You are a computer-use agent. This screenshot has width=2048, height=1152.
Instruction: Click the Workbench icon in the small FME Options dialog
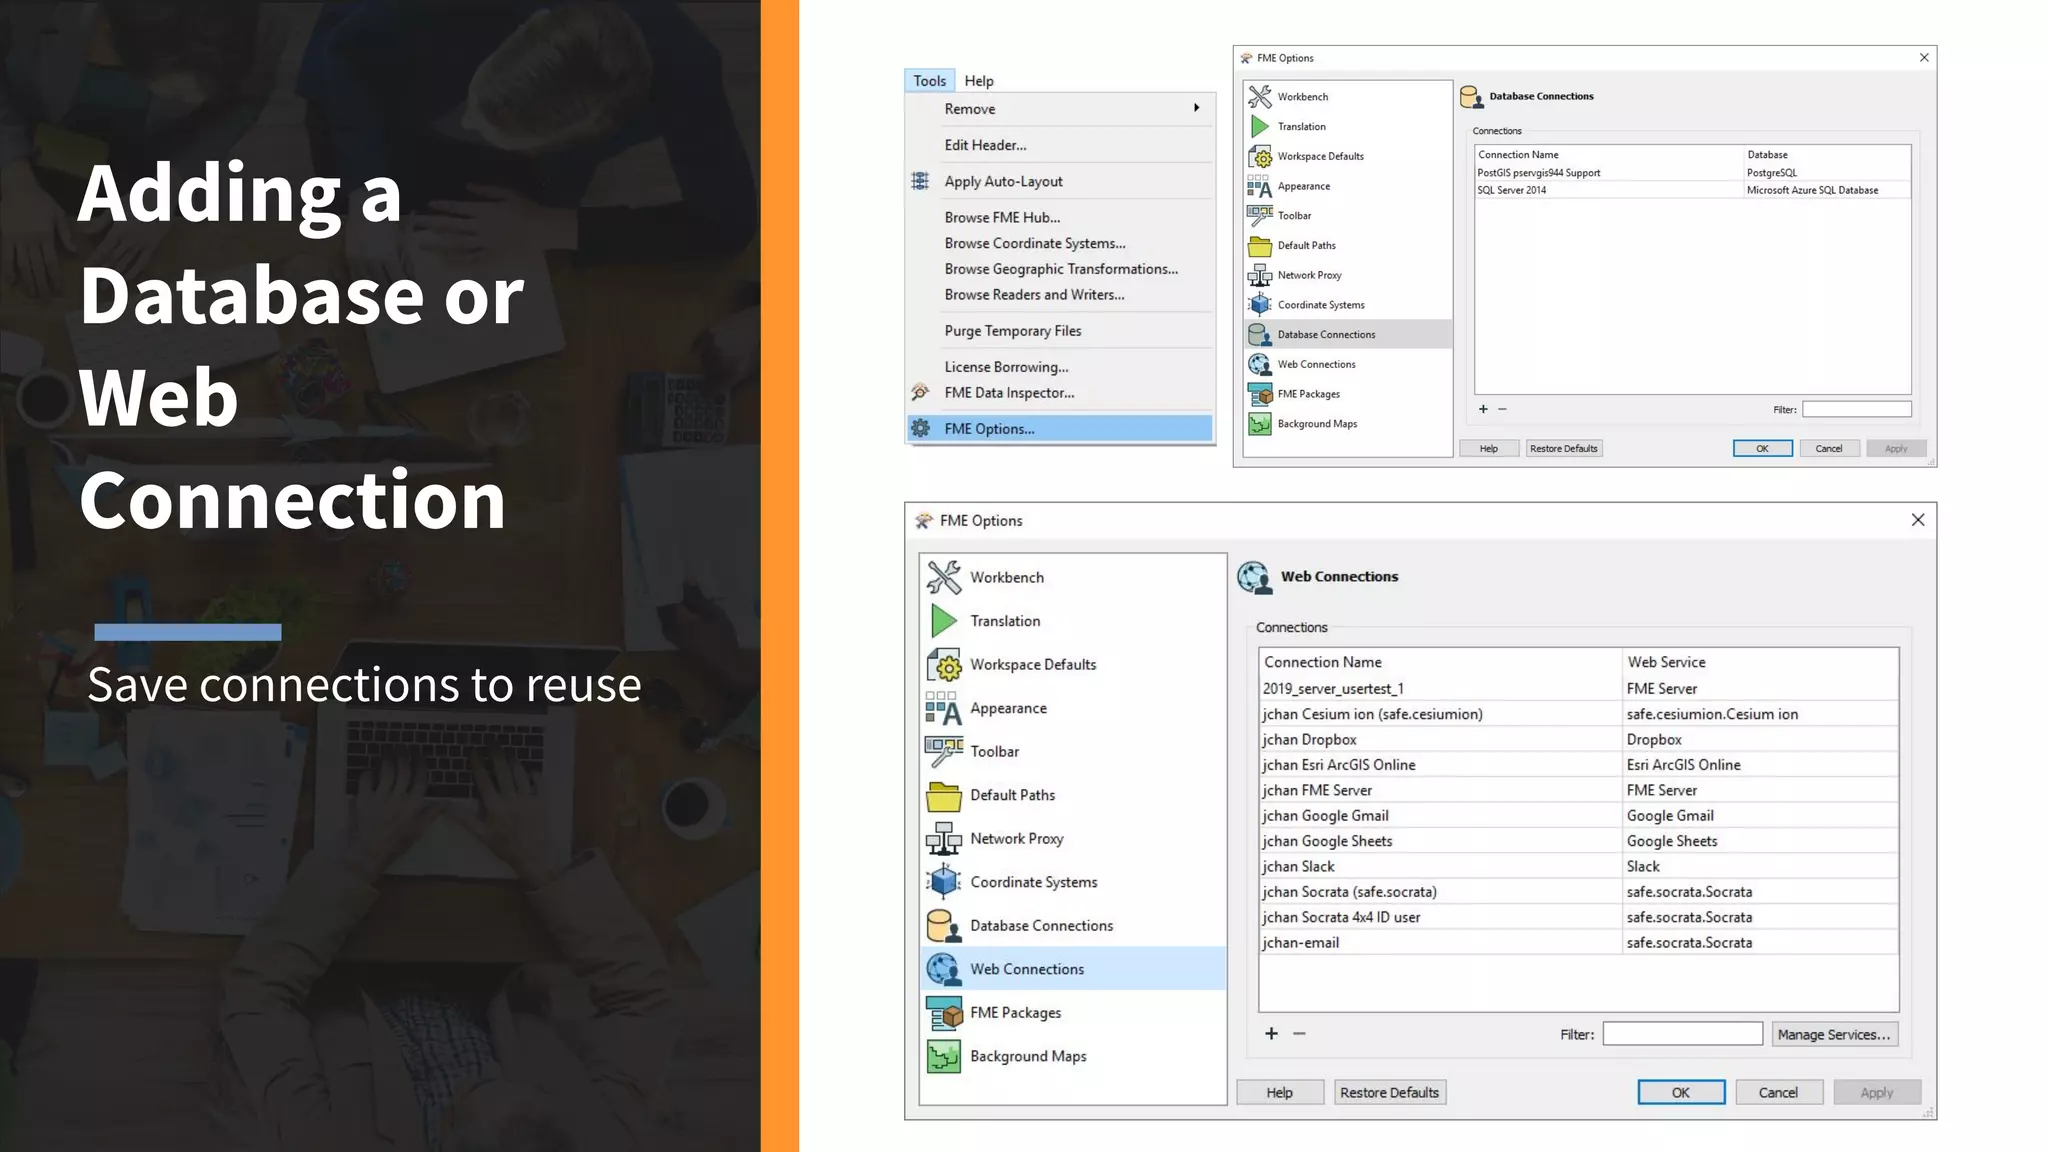pos(1260,96)
